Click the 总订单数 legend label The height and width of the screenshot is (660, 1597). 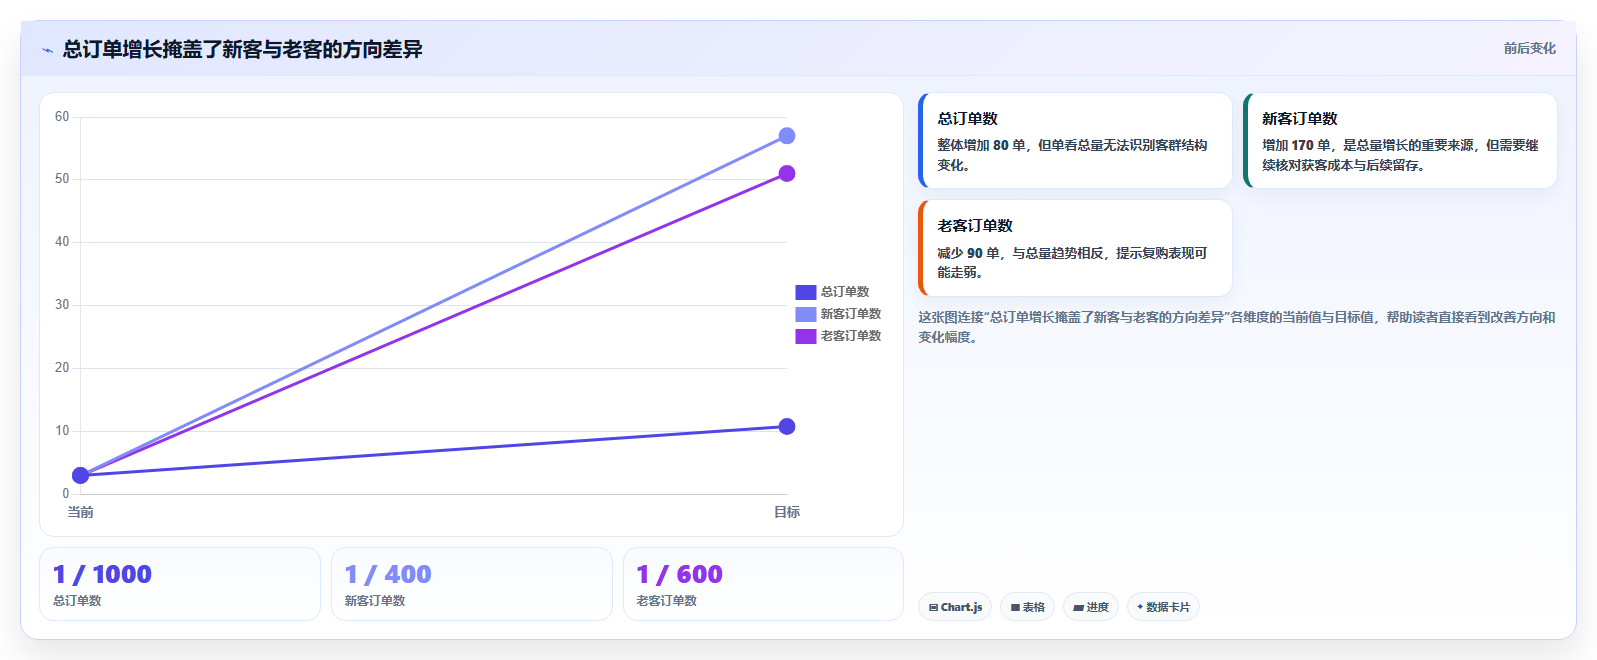click(x=845, y=292)
